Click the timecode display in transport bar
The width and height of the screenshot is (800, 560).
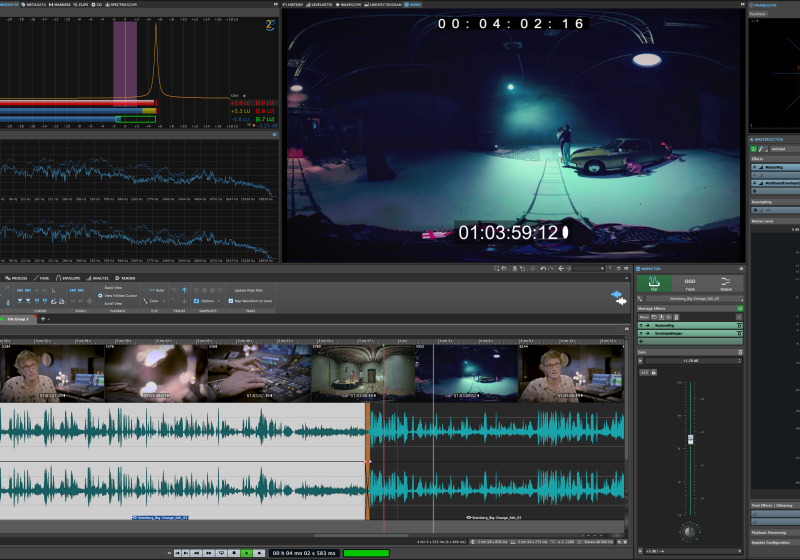pyautogui.click(x=304, y=552)
